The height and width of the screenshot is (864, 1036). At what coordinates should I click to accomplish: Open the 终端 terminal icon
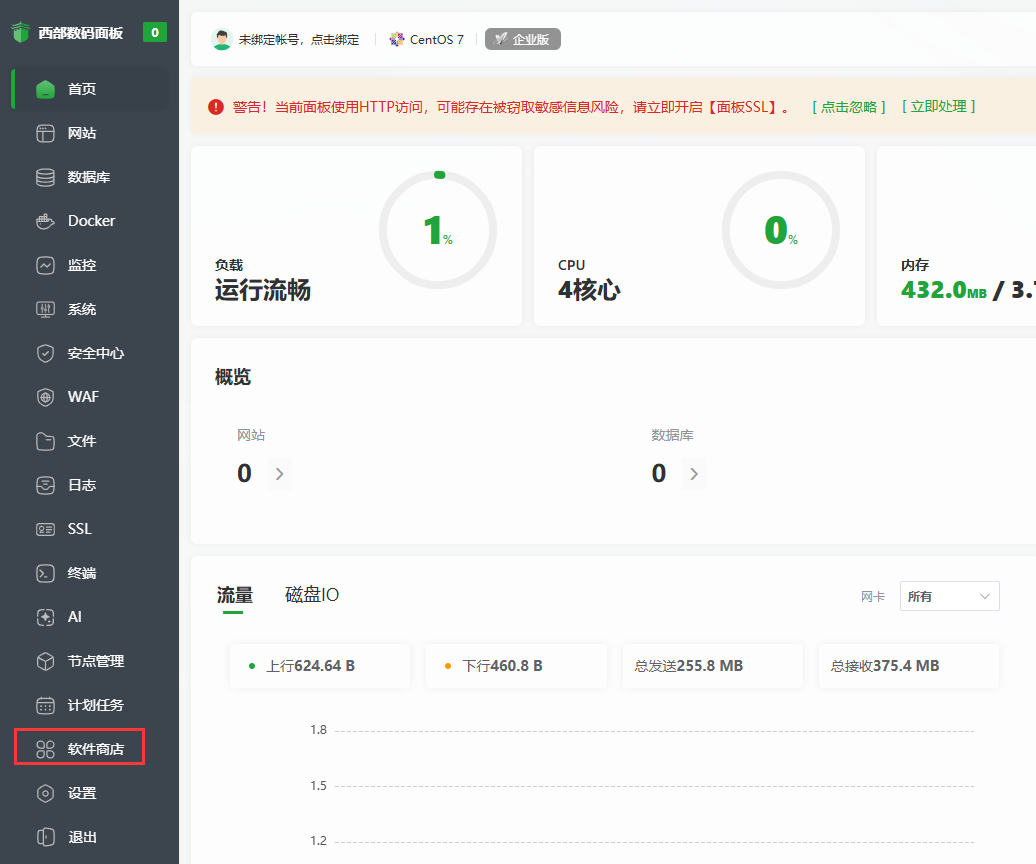[45, 573]
